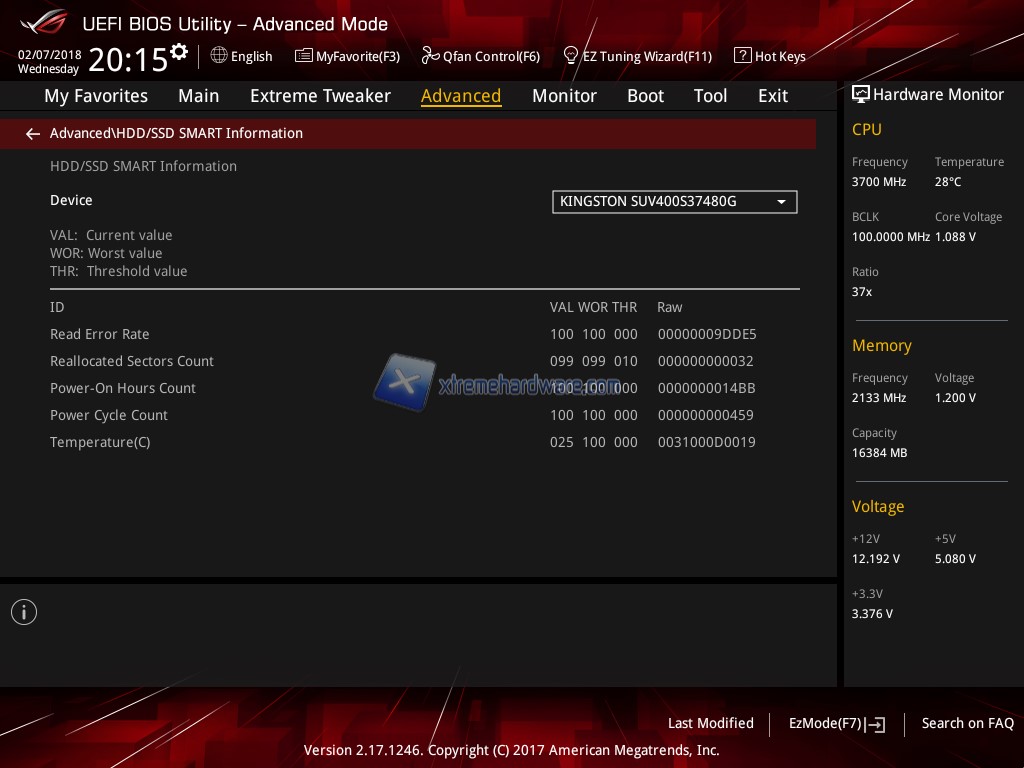Click the Exit tab
The image size is (1024, 768).
pyautogui.click(x=773, y=96)
